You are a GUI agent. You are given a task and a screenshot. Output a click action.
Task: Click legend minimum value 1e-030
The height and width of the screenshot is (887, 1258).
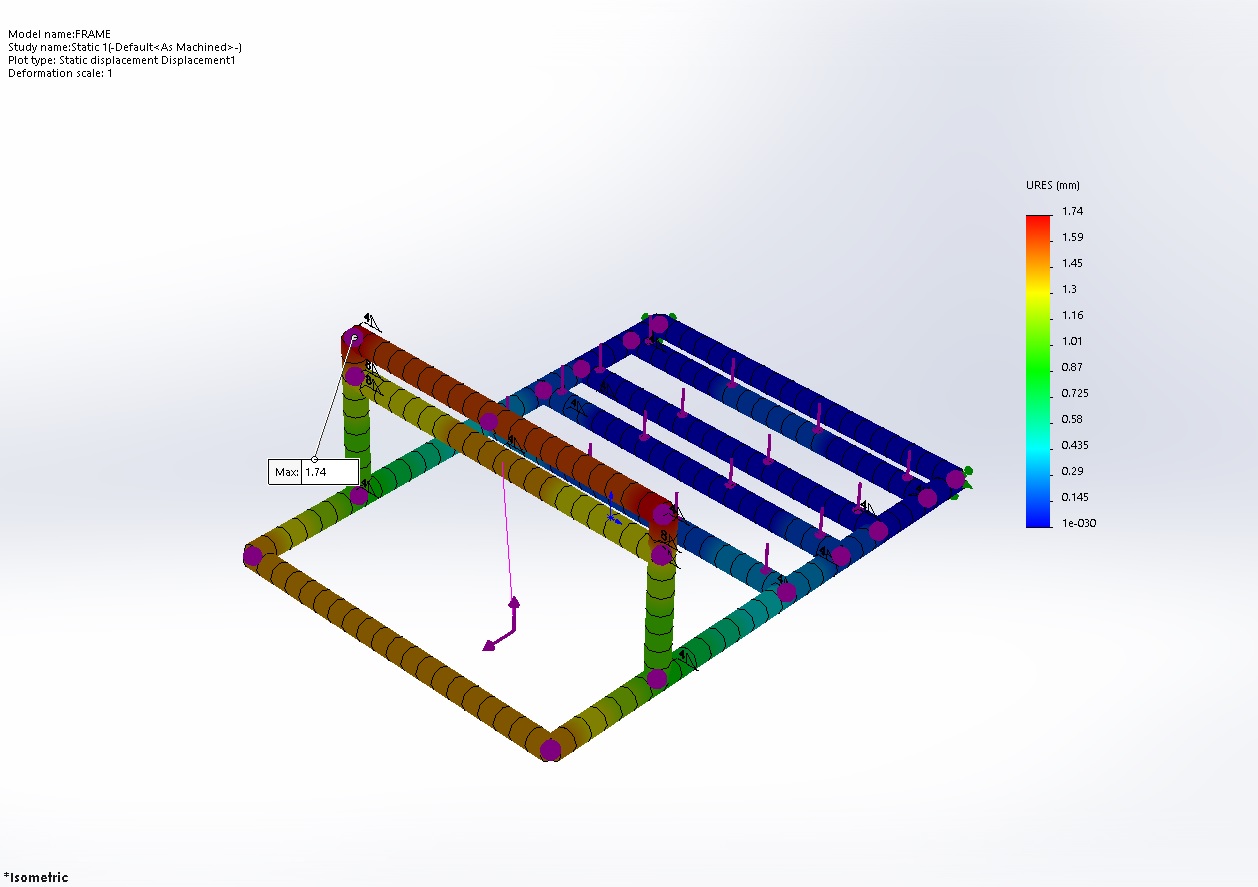[x=1078, y=523]
